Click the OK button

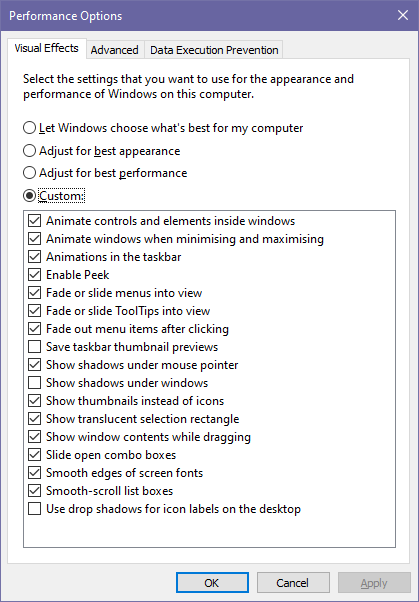pyautogui.click(x=212, y=583)
